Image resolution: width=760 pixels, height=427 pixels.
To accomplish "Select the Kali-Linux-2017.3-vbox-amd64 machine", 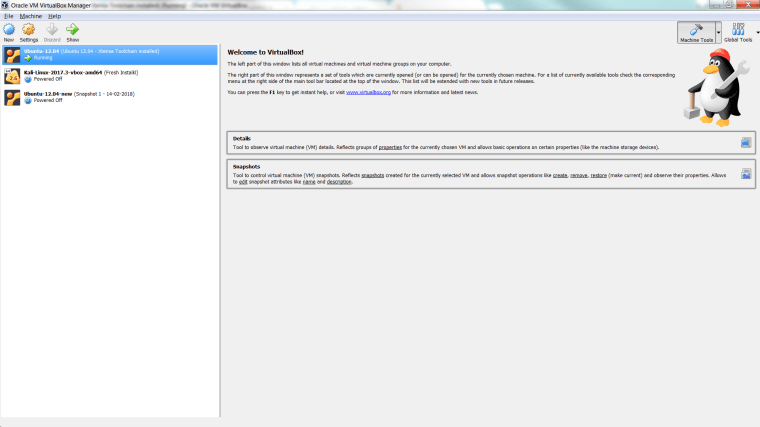I will pyautogui.click(x=110, y=76).
